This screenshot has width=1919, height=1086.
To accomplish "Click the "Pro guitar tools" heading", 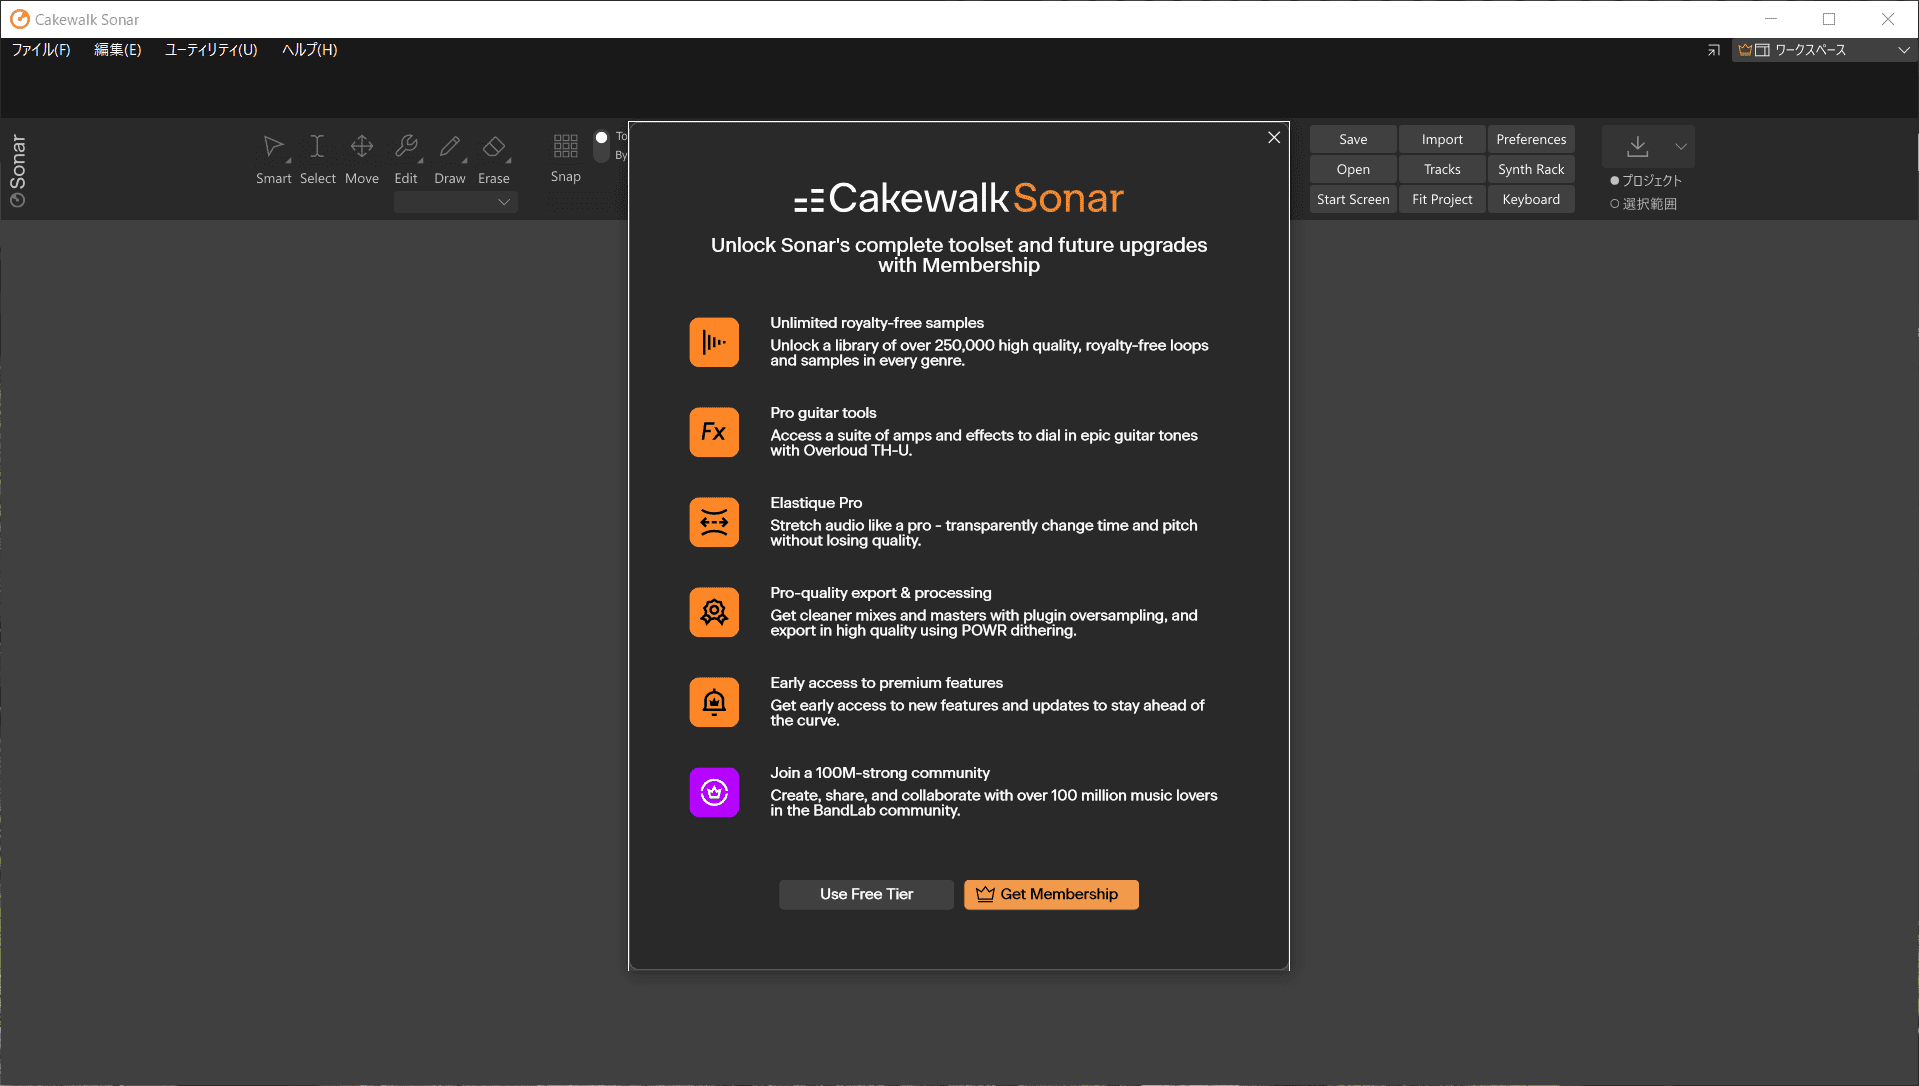I will [x=823, y=412].
